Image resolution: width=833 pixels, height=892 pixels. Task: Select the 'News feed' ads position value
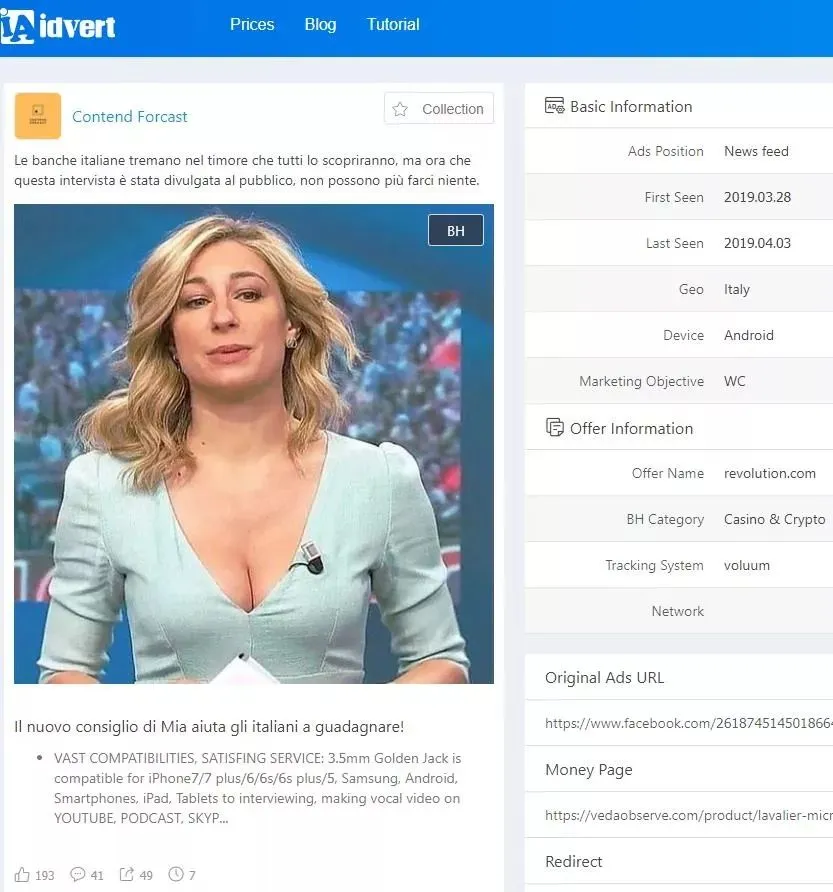point(756,151)
